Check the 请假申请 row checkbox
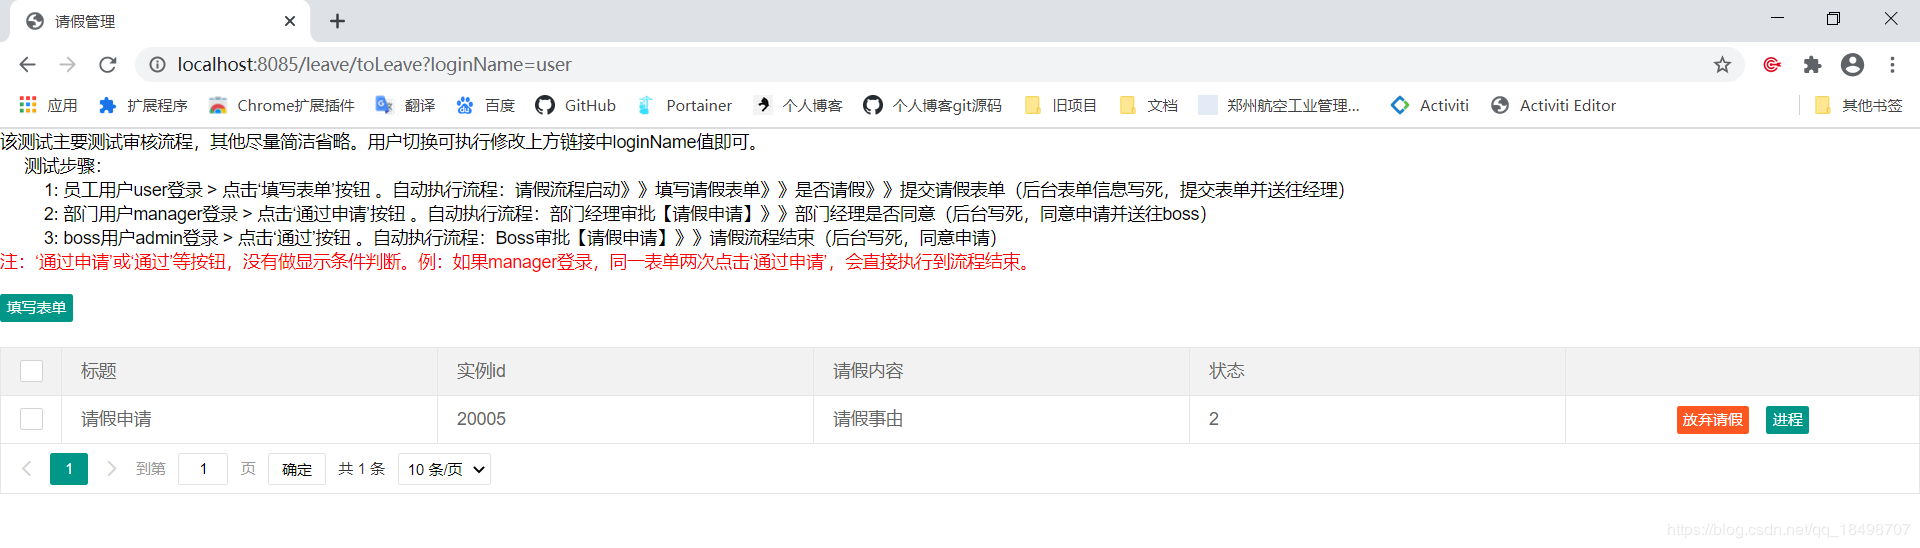1920x548 pixels. click(32, 419)
